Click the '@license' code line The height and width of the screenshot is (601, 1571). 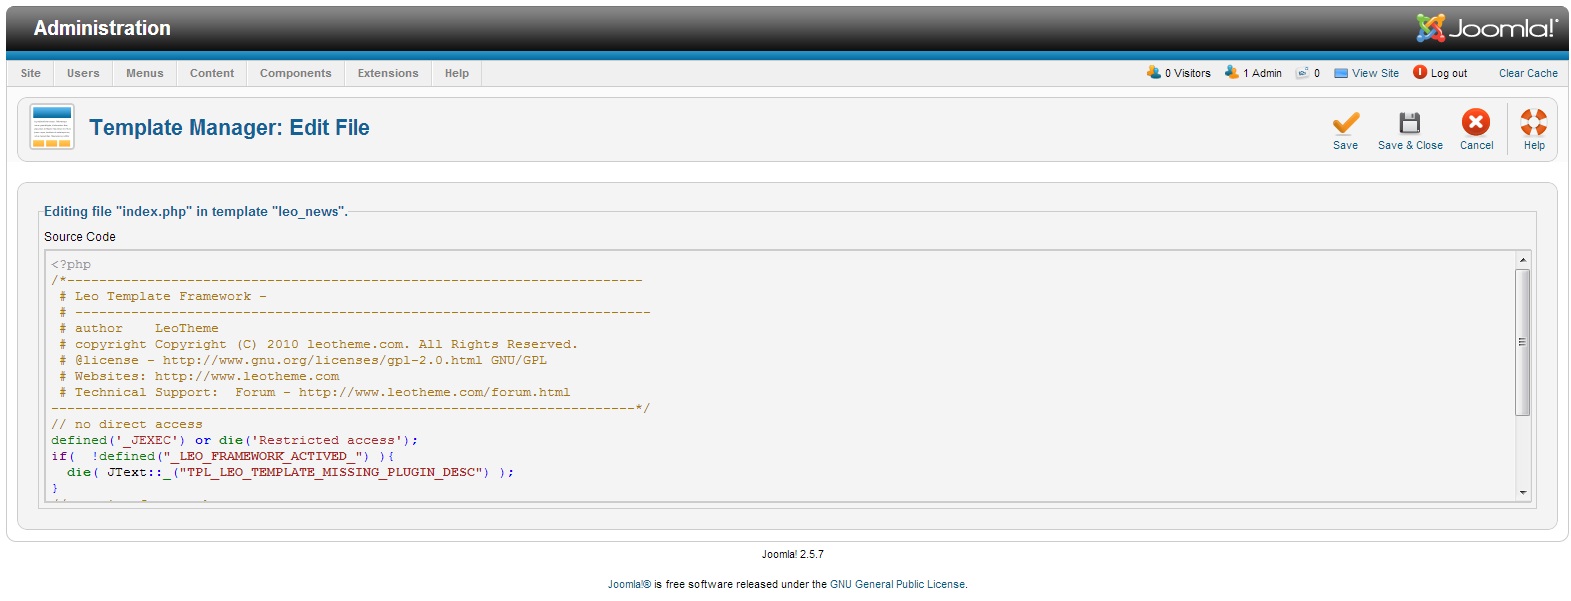[x=303, y=360]
